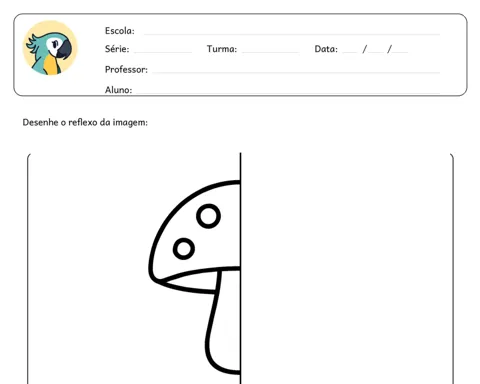Click the Aluno input line
Image resolution: width=480 pixels, height=384 pixels.
coord(288,93)
